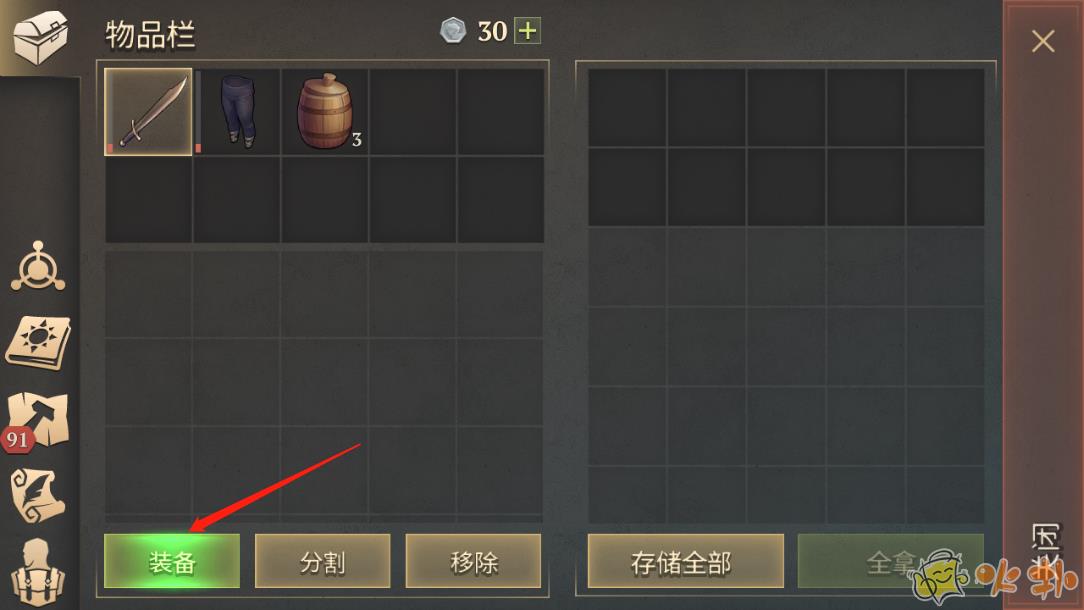Viewport: 1084px width, 610px height.
Task: Select the dark pants item
Action: [237, 111]
